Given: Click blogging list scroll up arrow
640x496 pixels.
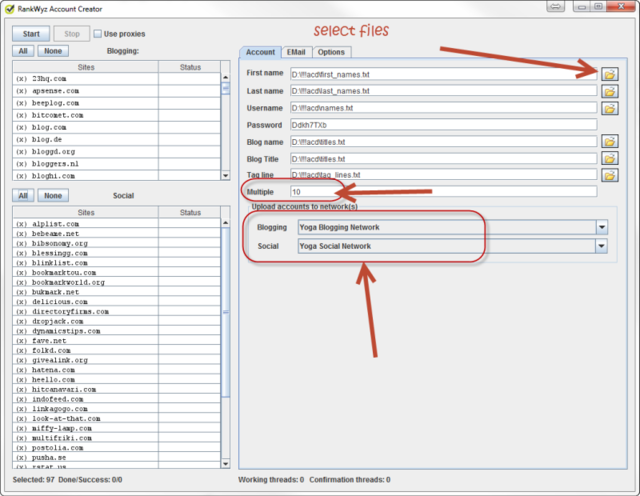Looking at the screenshot, I should [x=225, y=77].
